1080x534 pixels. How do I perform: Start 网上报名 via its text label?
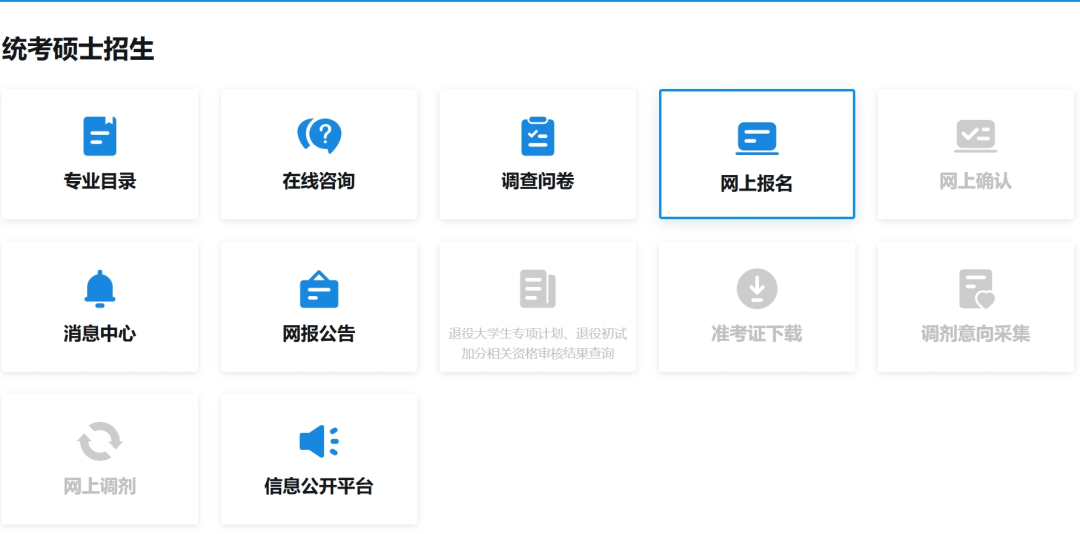(757, 184)
